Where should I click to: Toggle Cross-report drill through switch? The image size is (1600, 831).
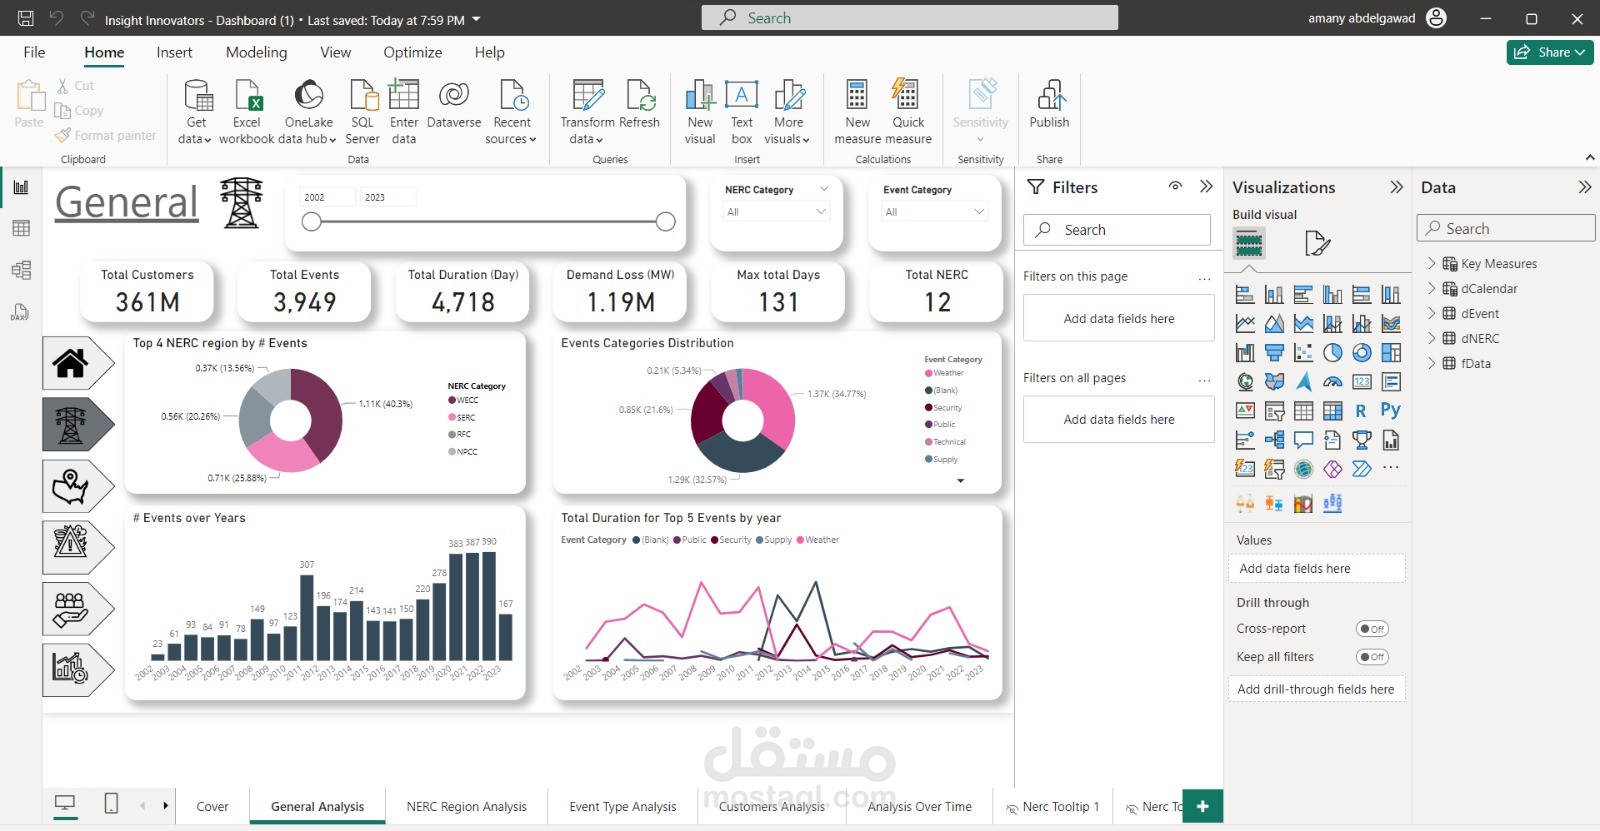[x=1372, y=629]
